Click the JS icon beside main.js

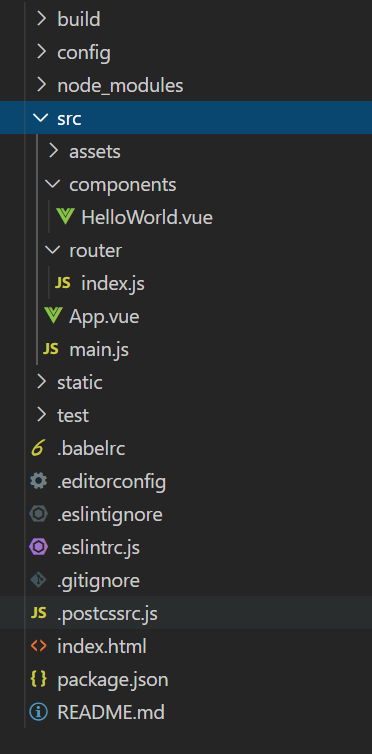tap(50, 349)
